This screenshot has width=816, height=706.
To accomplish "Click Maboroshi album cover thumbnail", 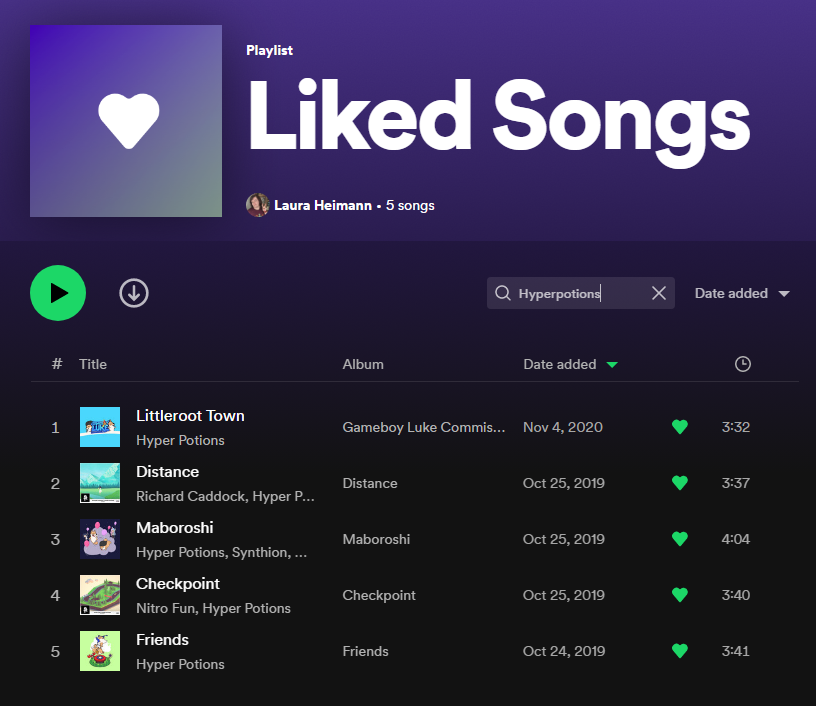I will pyautogui.click(x=100, y=539).
